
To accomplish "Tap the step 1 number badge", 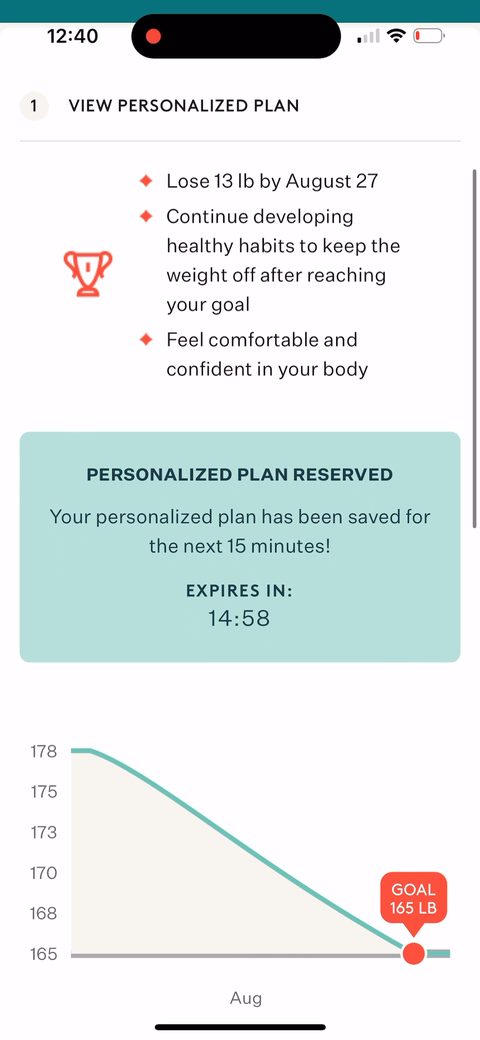I will pos(34,105).
